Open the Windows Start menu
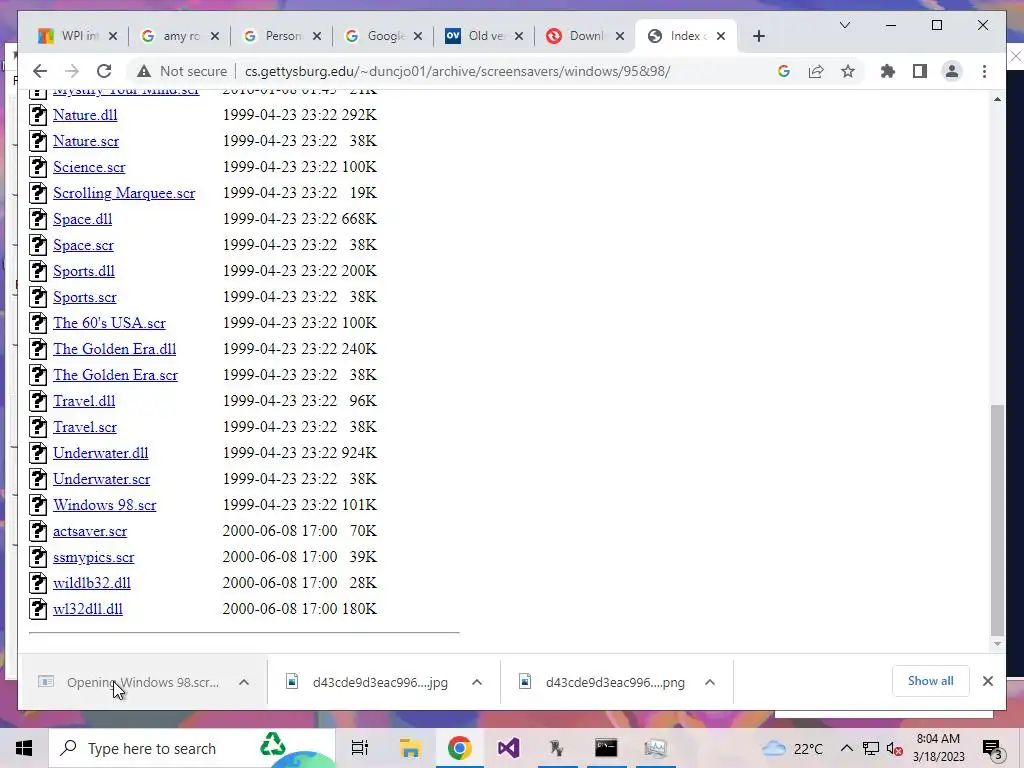1024x768 pixels. tap(24, 748)
